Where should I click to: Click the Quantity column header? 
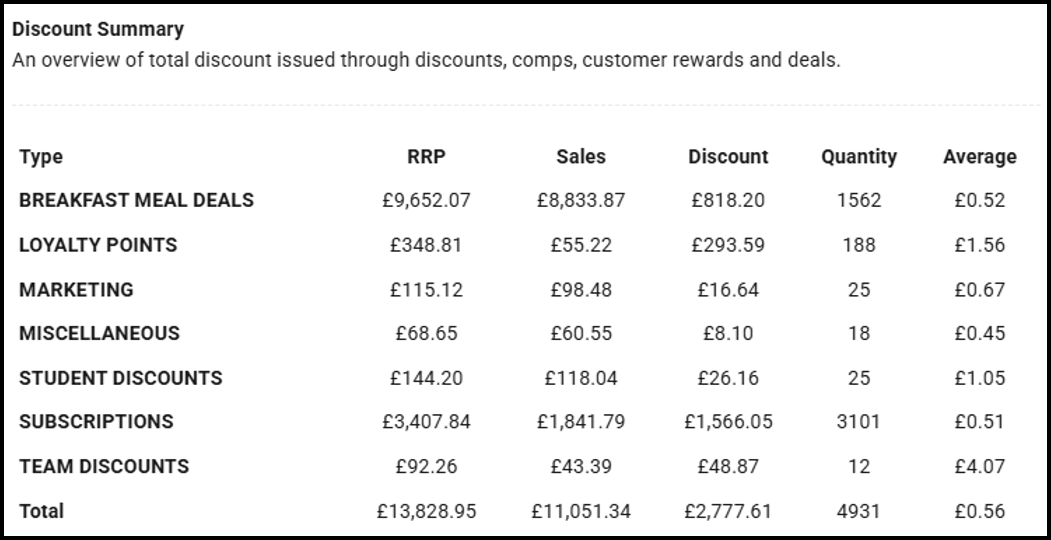tap(859, 157)
